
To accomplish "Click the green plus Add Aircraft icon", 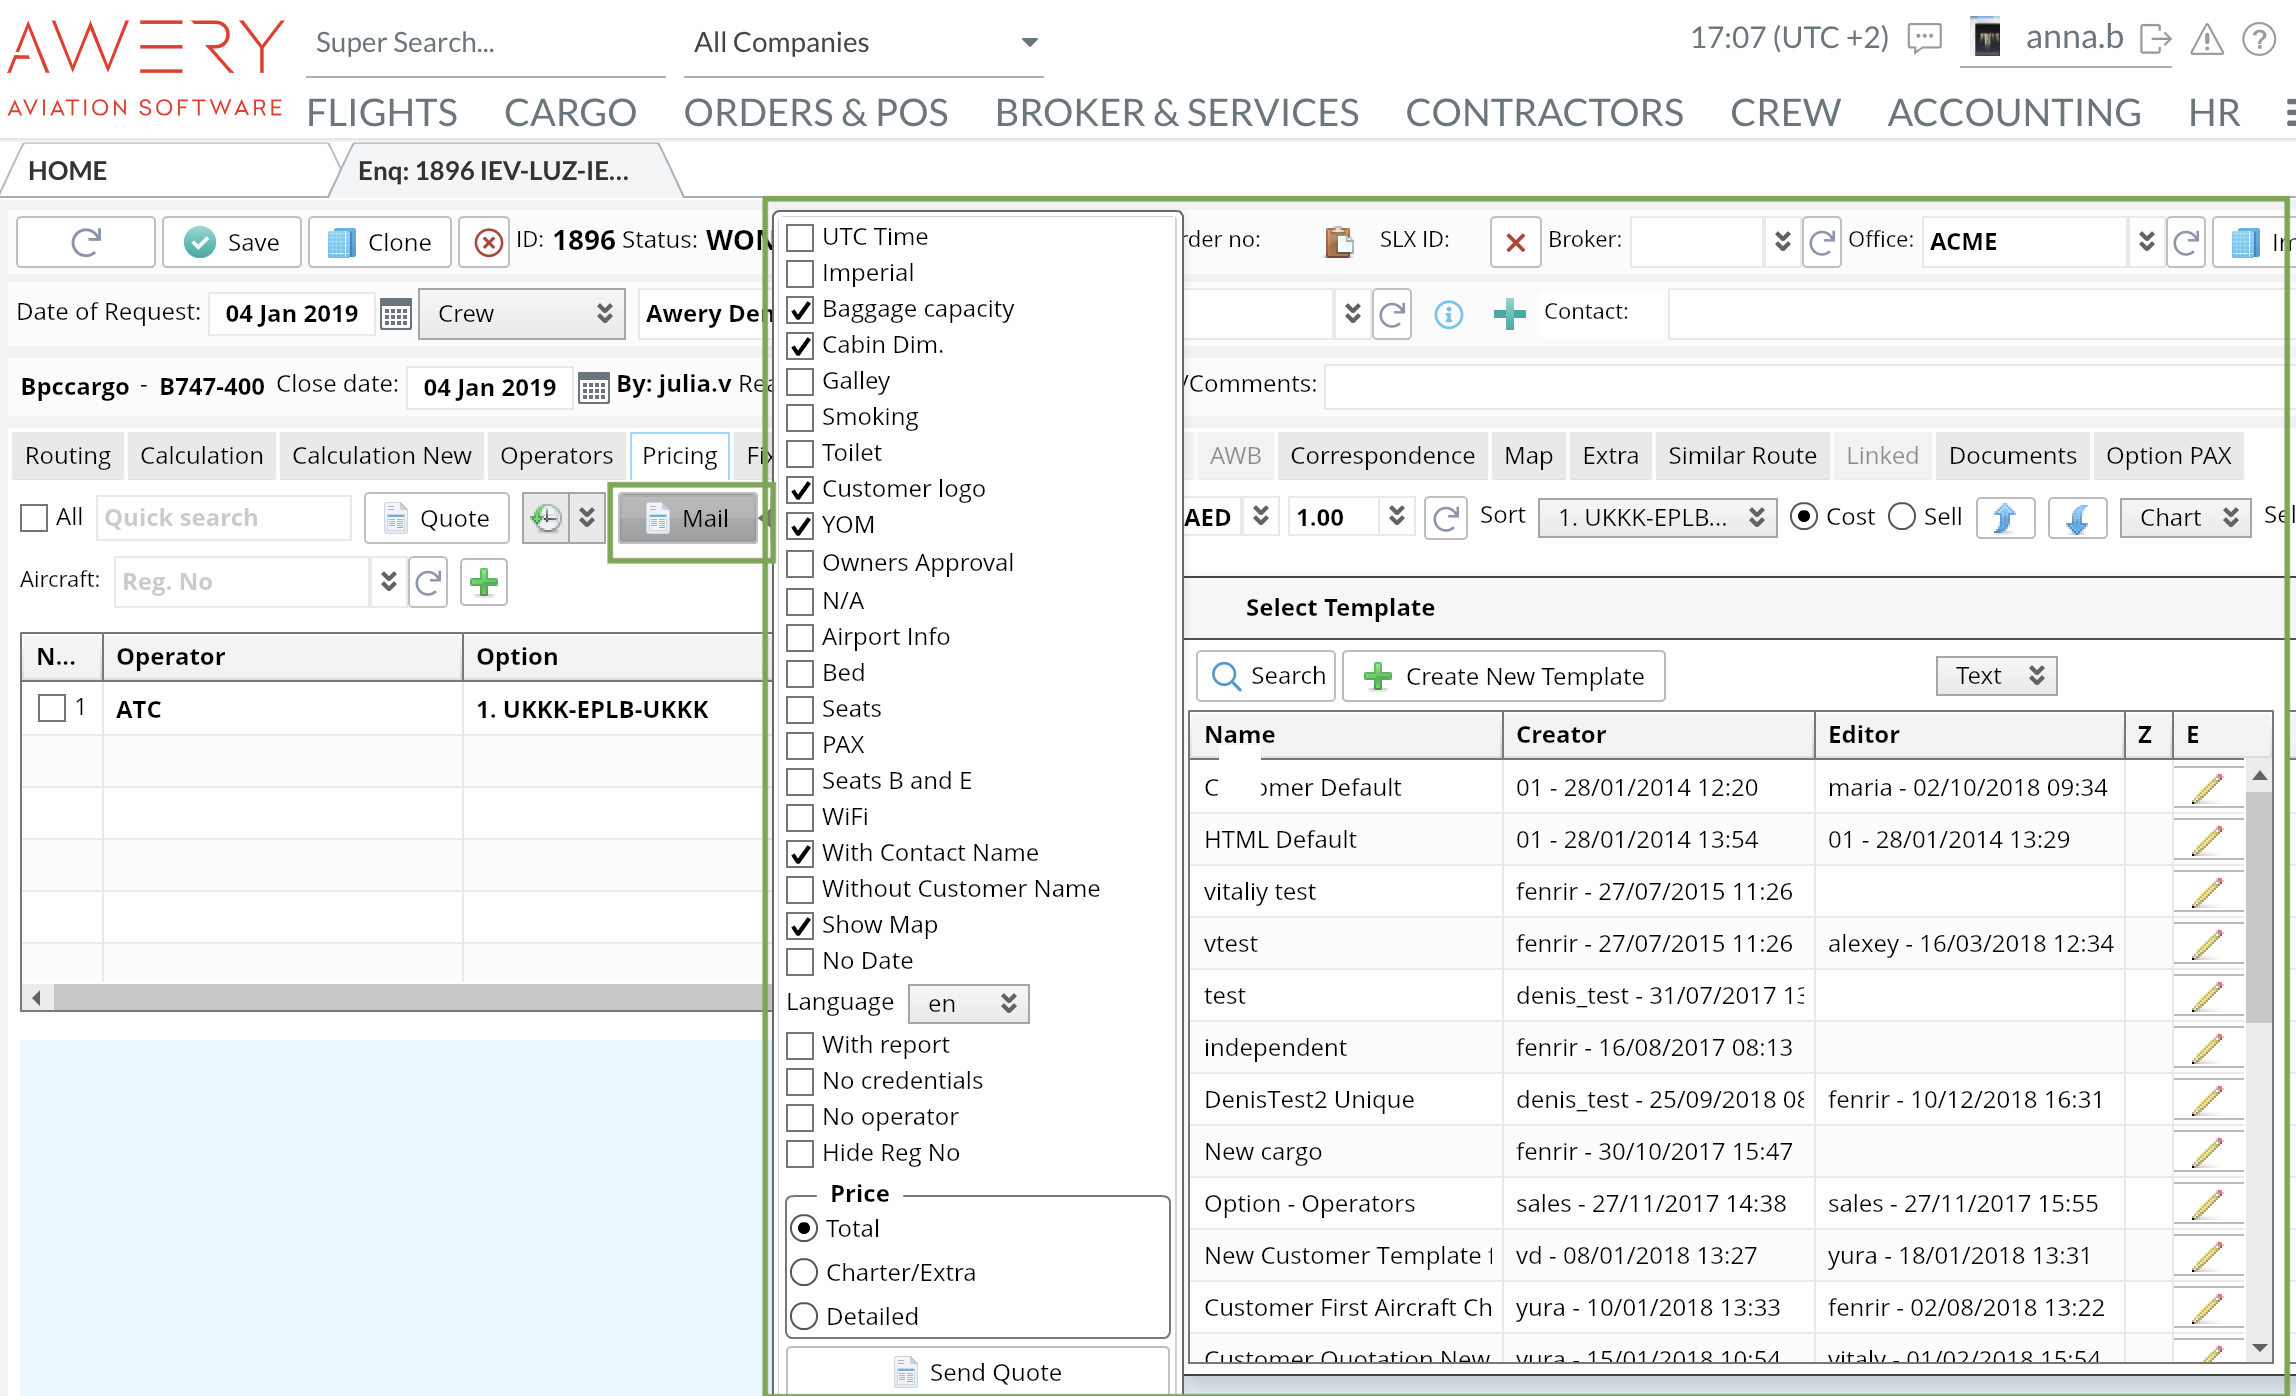I will tap(484, 582).
